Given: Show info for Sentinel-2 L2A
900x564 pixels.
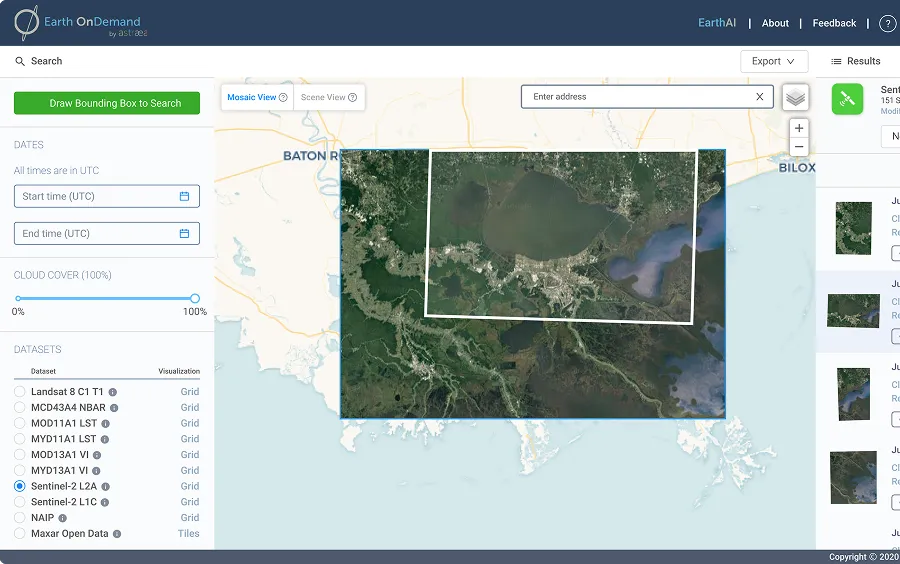Looking at the screenshot, I should (x=106, y=487).
